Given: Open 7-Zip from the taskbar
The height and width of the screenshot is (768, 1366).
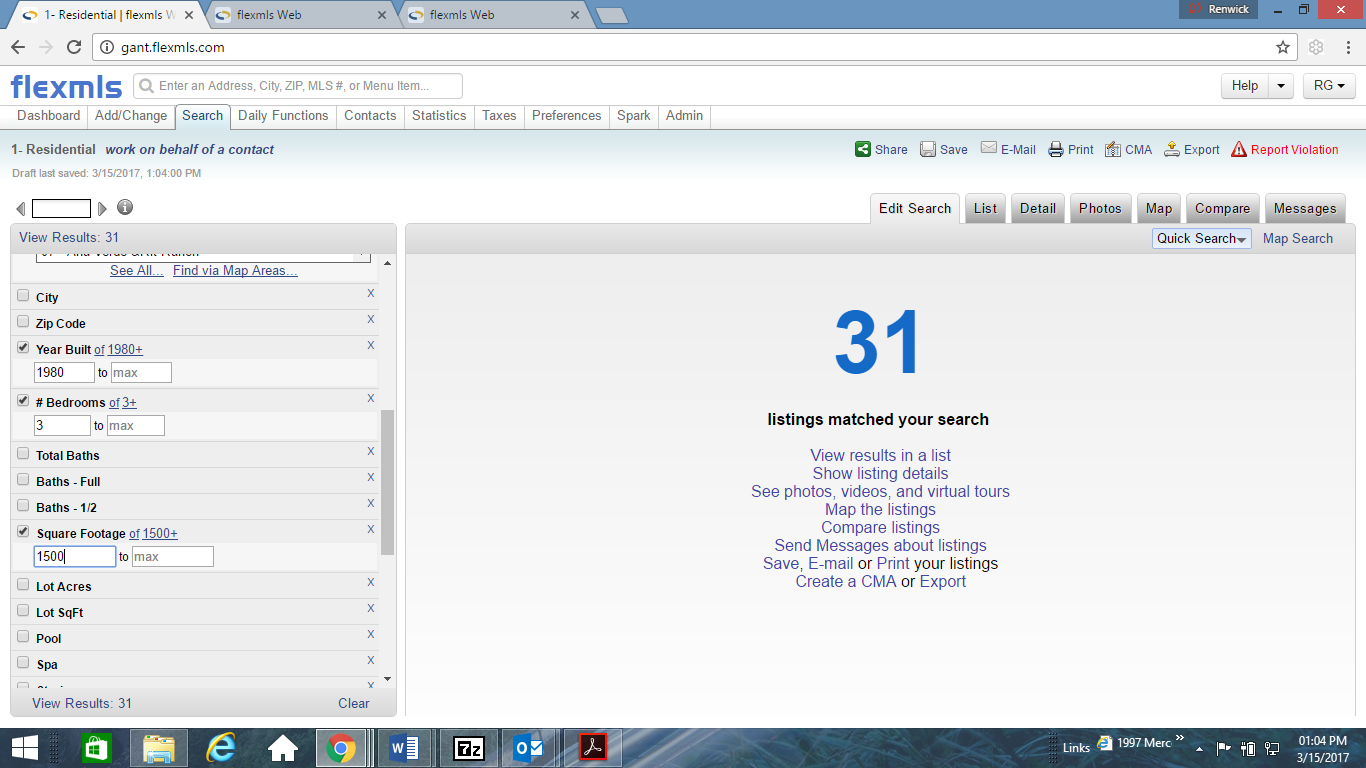Looking at the screenshot, I should (x=467, y=748).
